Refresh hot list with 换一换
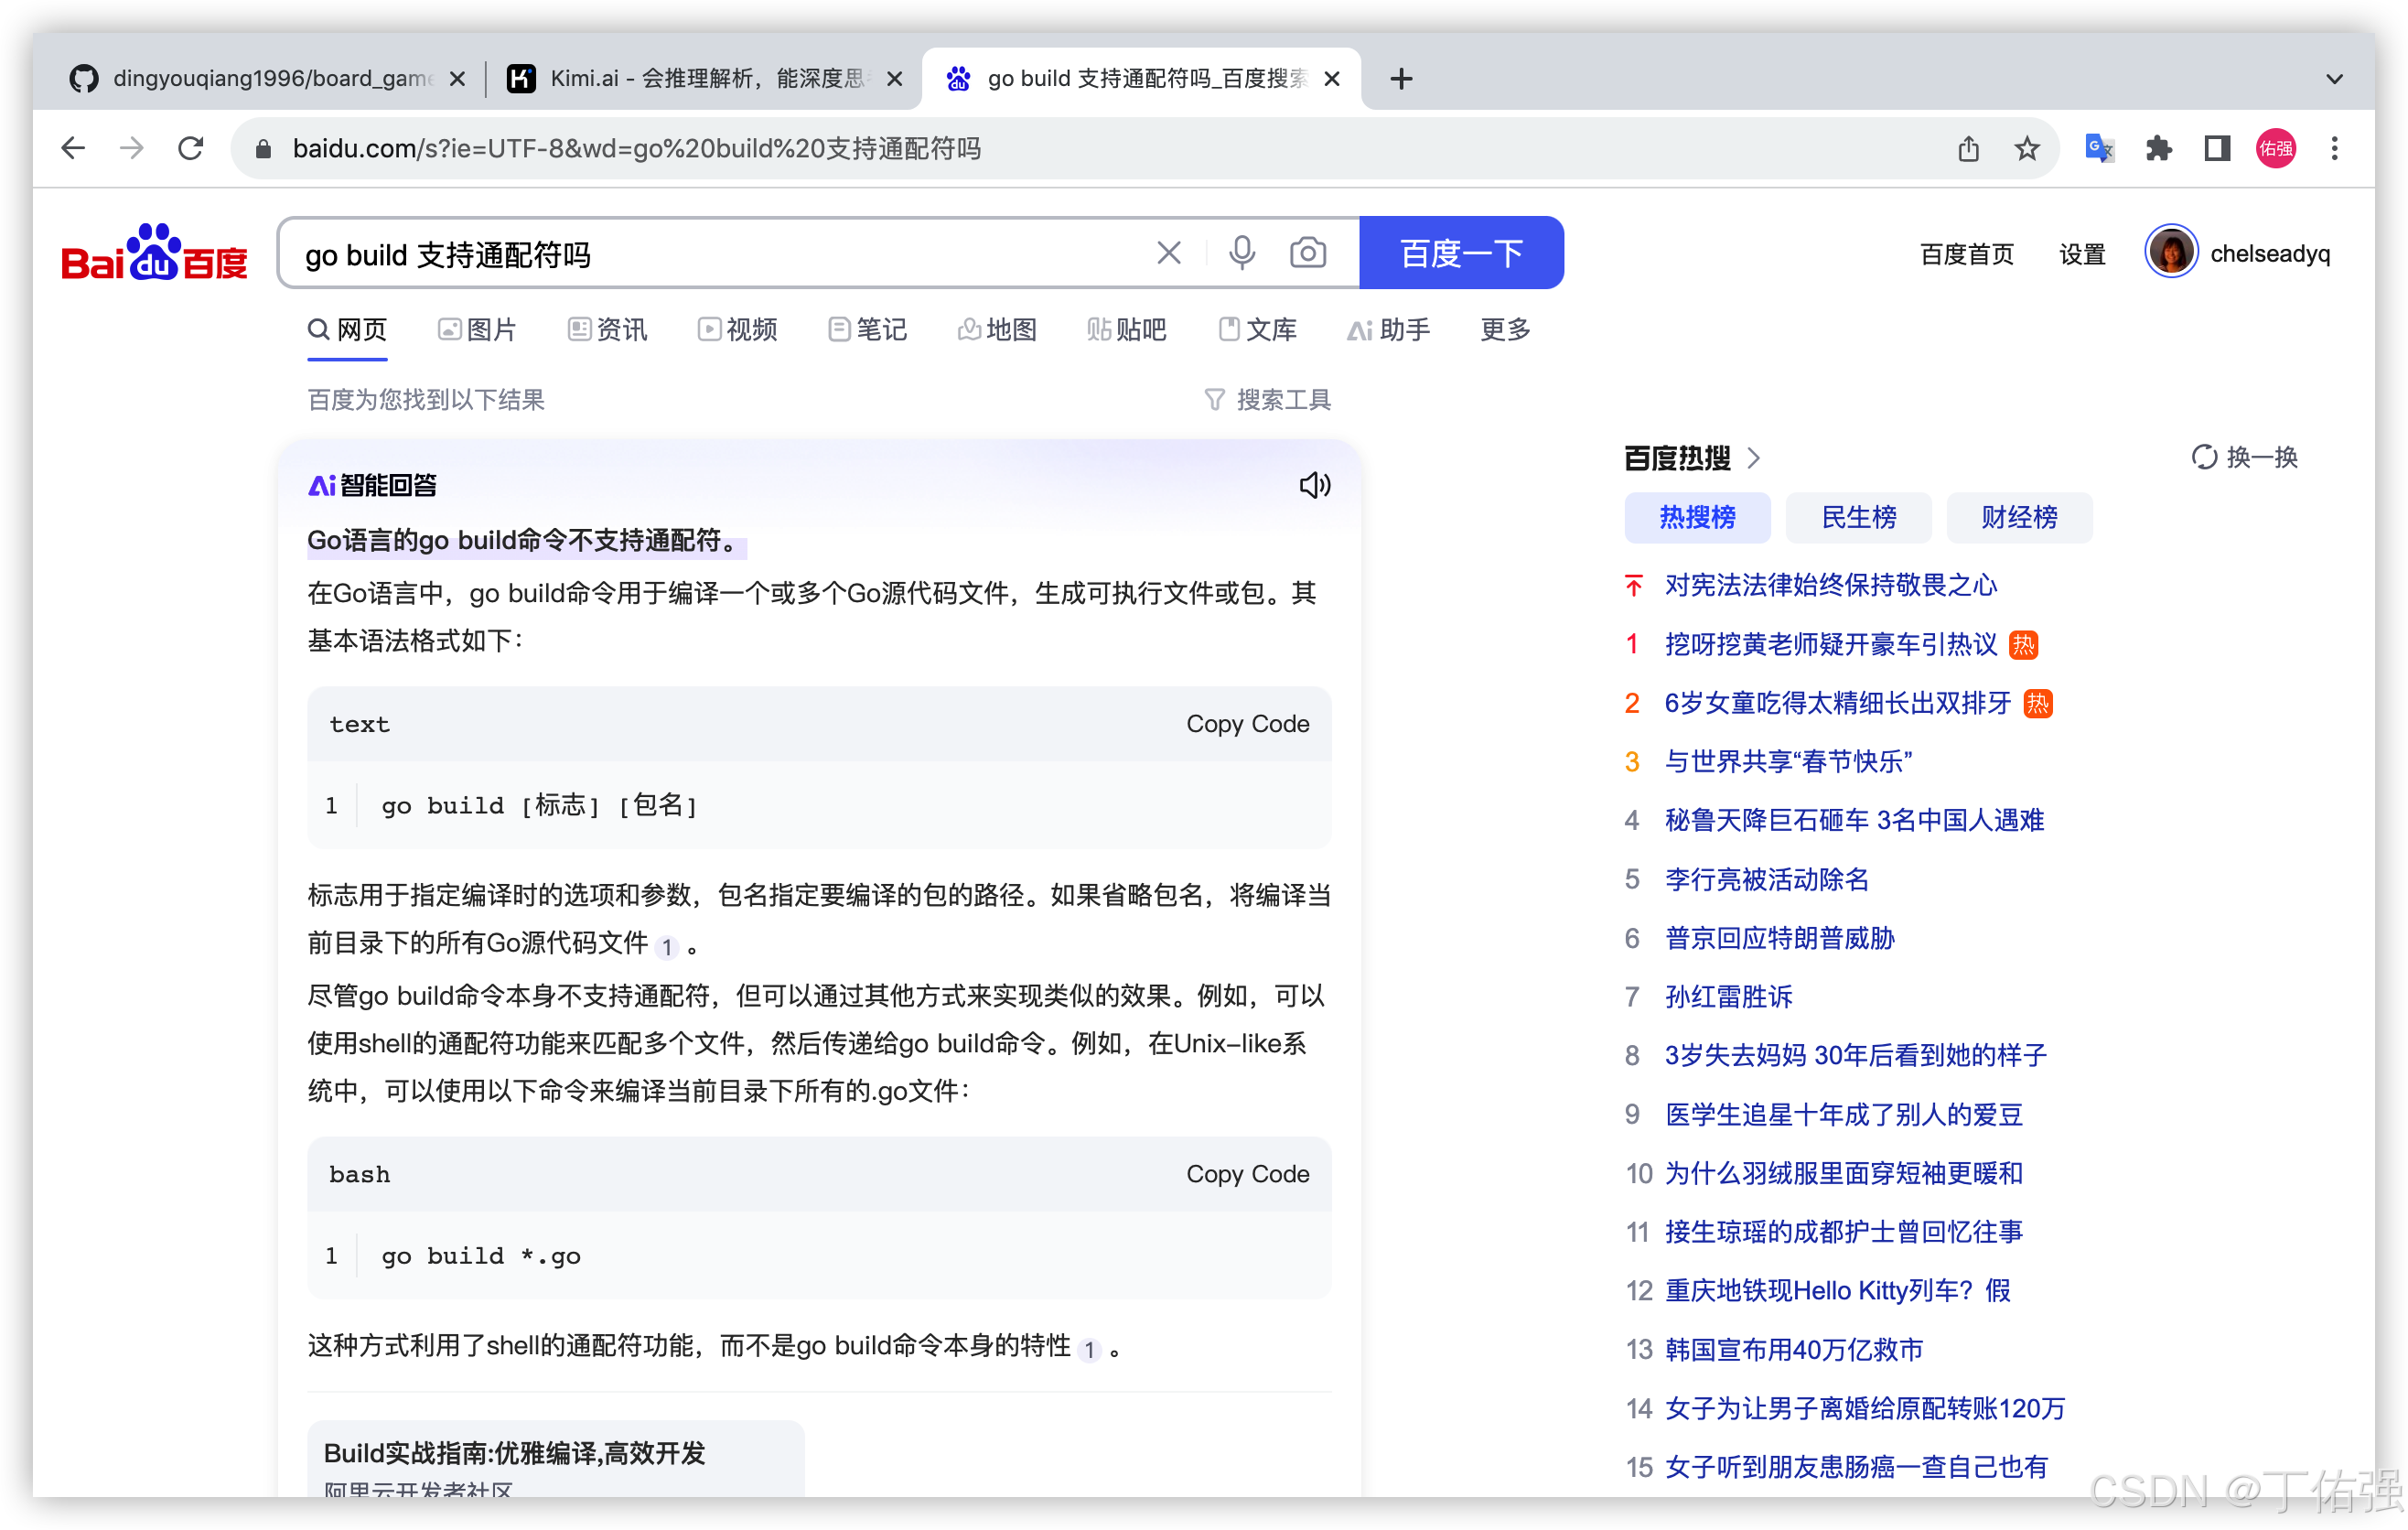 point(2244,457)
